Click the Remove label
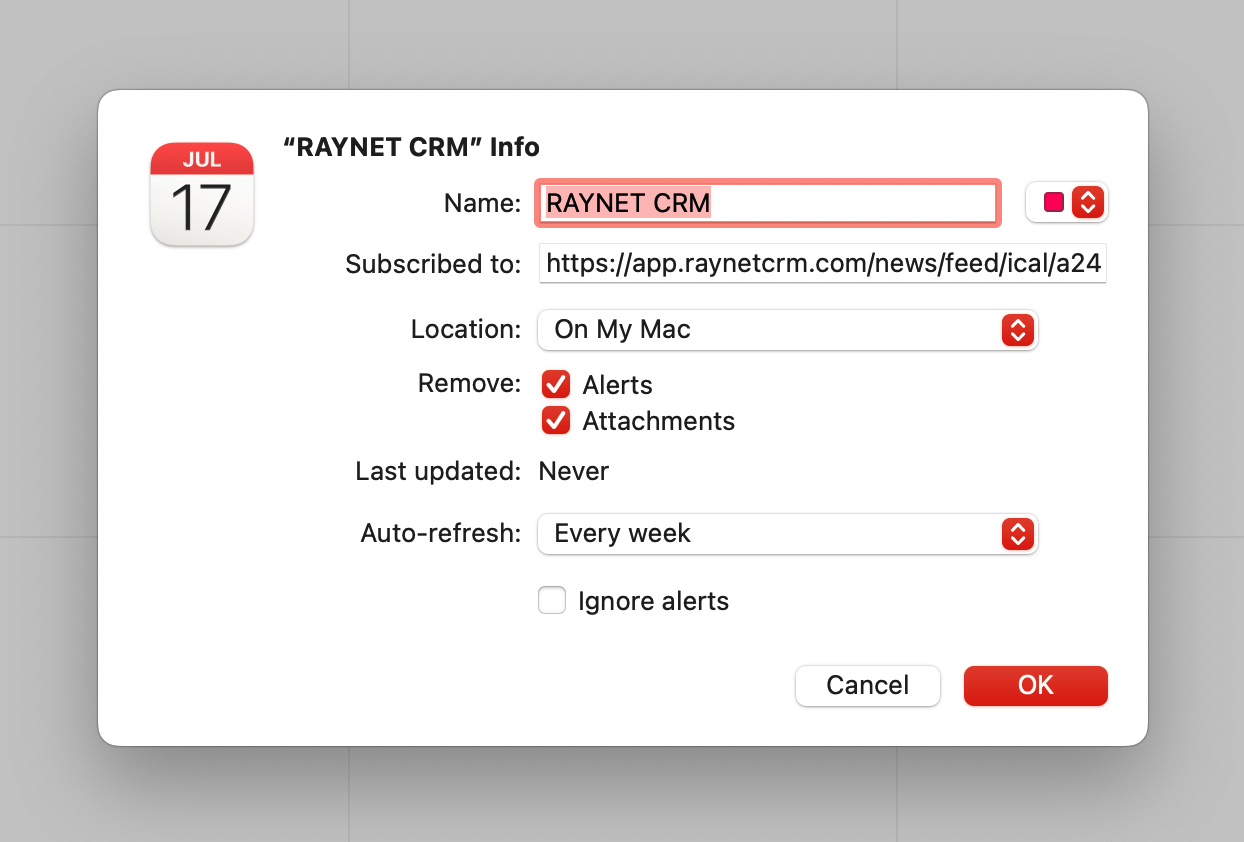 tap(470, 384)
